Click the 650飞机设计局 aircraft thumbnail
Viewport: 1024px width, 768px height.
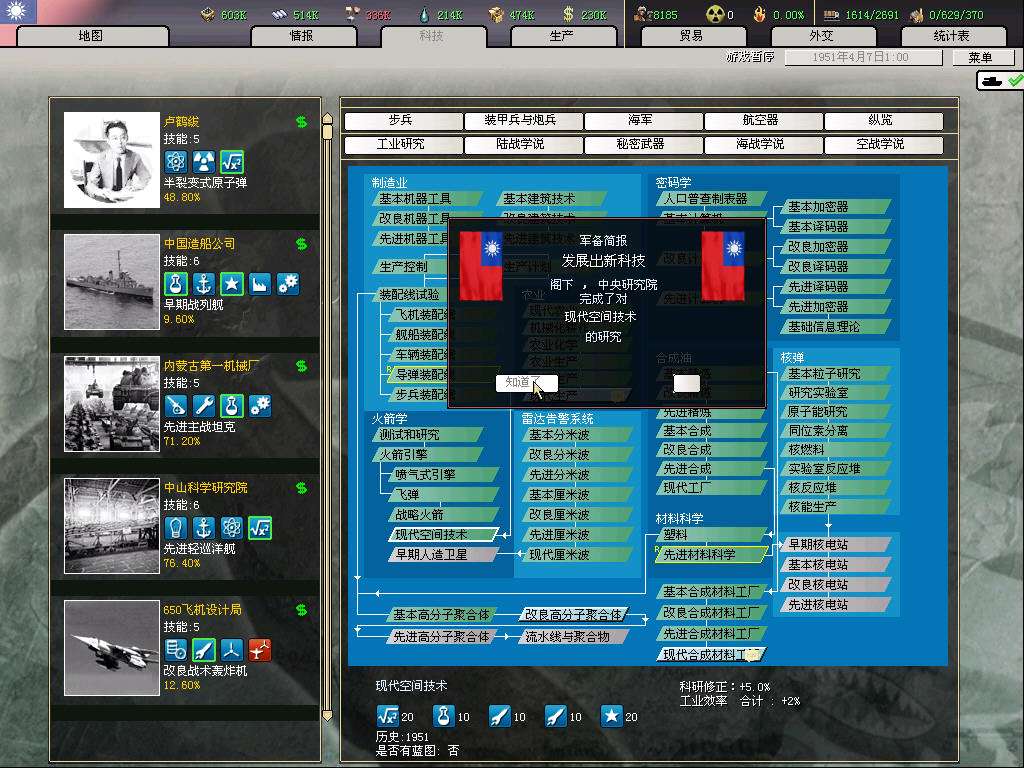point(112,648)
